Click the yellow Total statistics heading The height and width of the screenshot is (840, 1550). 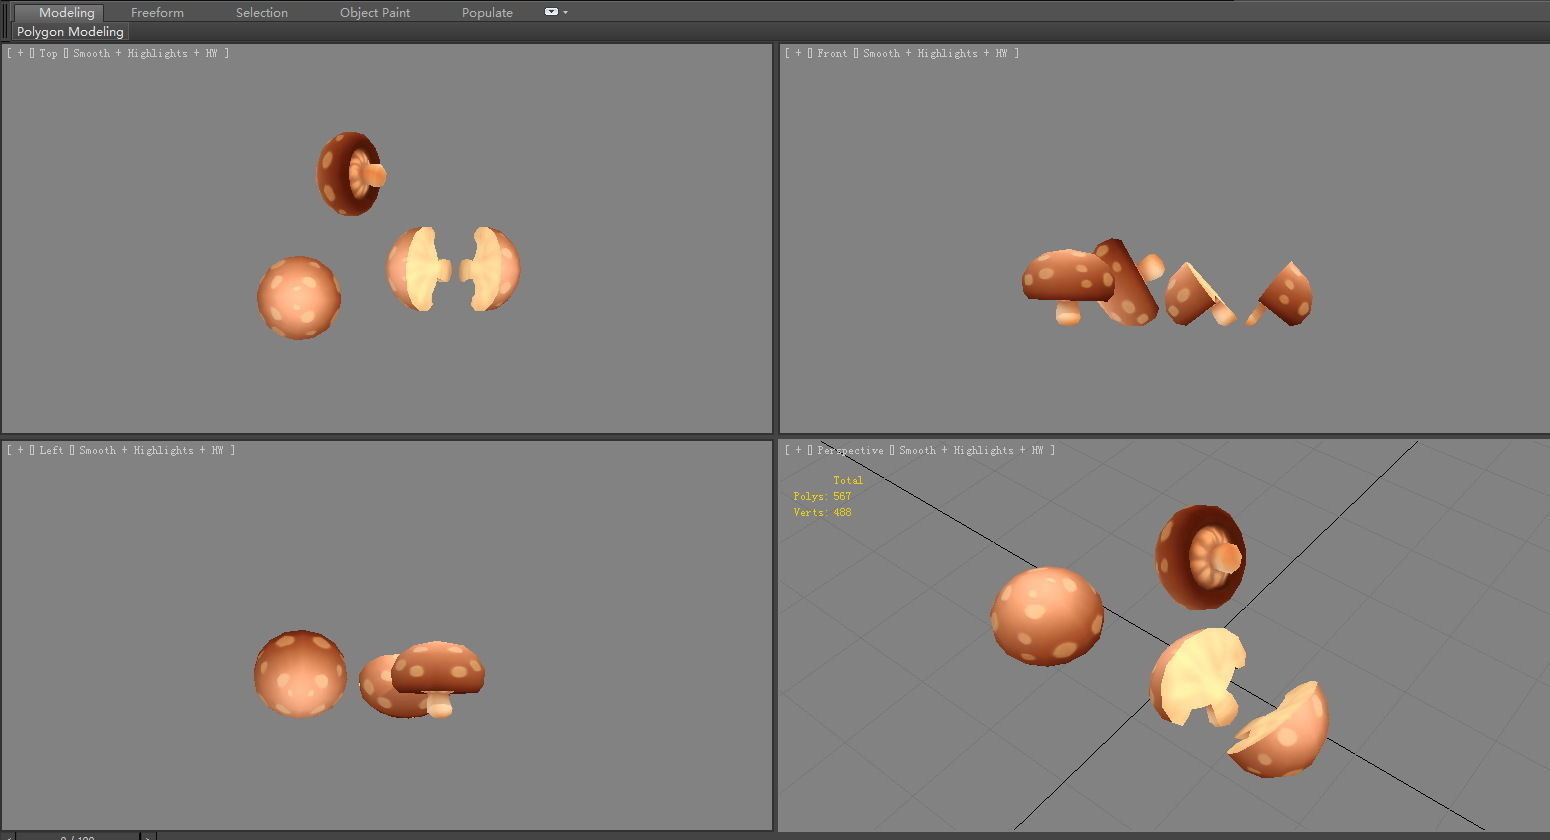coord(848,480)
